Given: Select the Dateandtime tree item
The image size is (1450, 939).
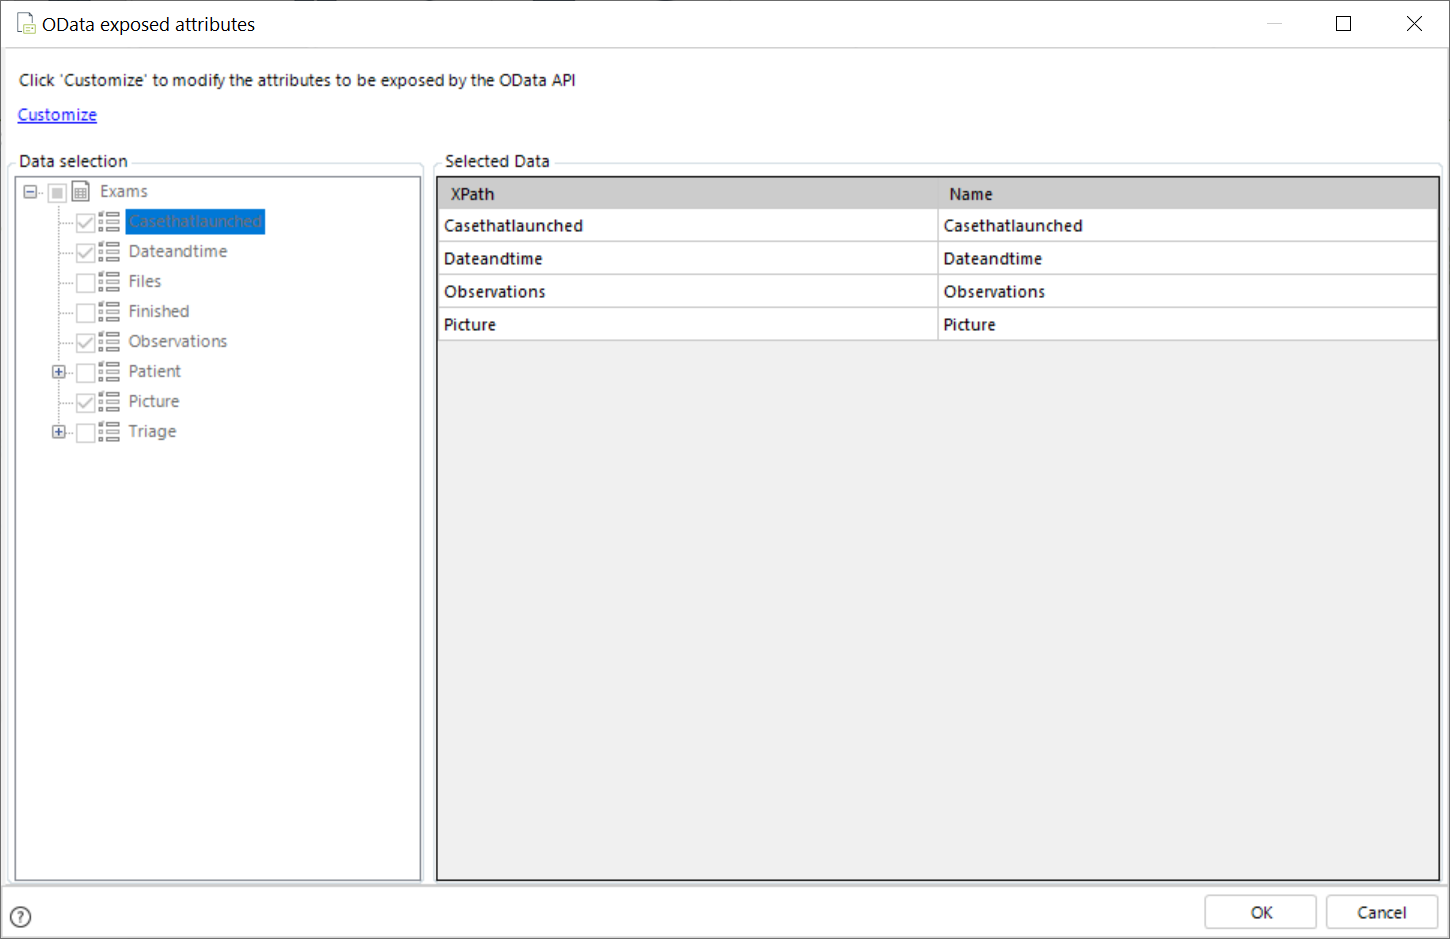Looking at the screenshot, I should [178, 252].
